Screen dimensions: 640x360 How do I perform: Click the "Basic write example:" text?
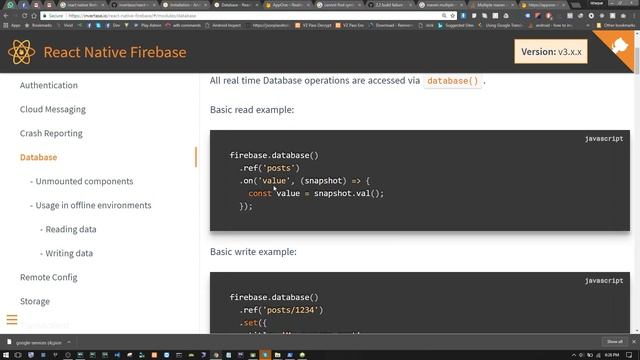coord(253,252)
